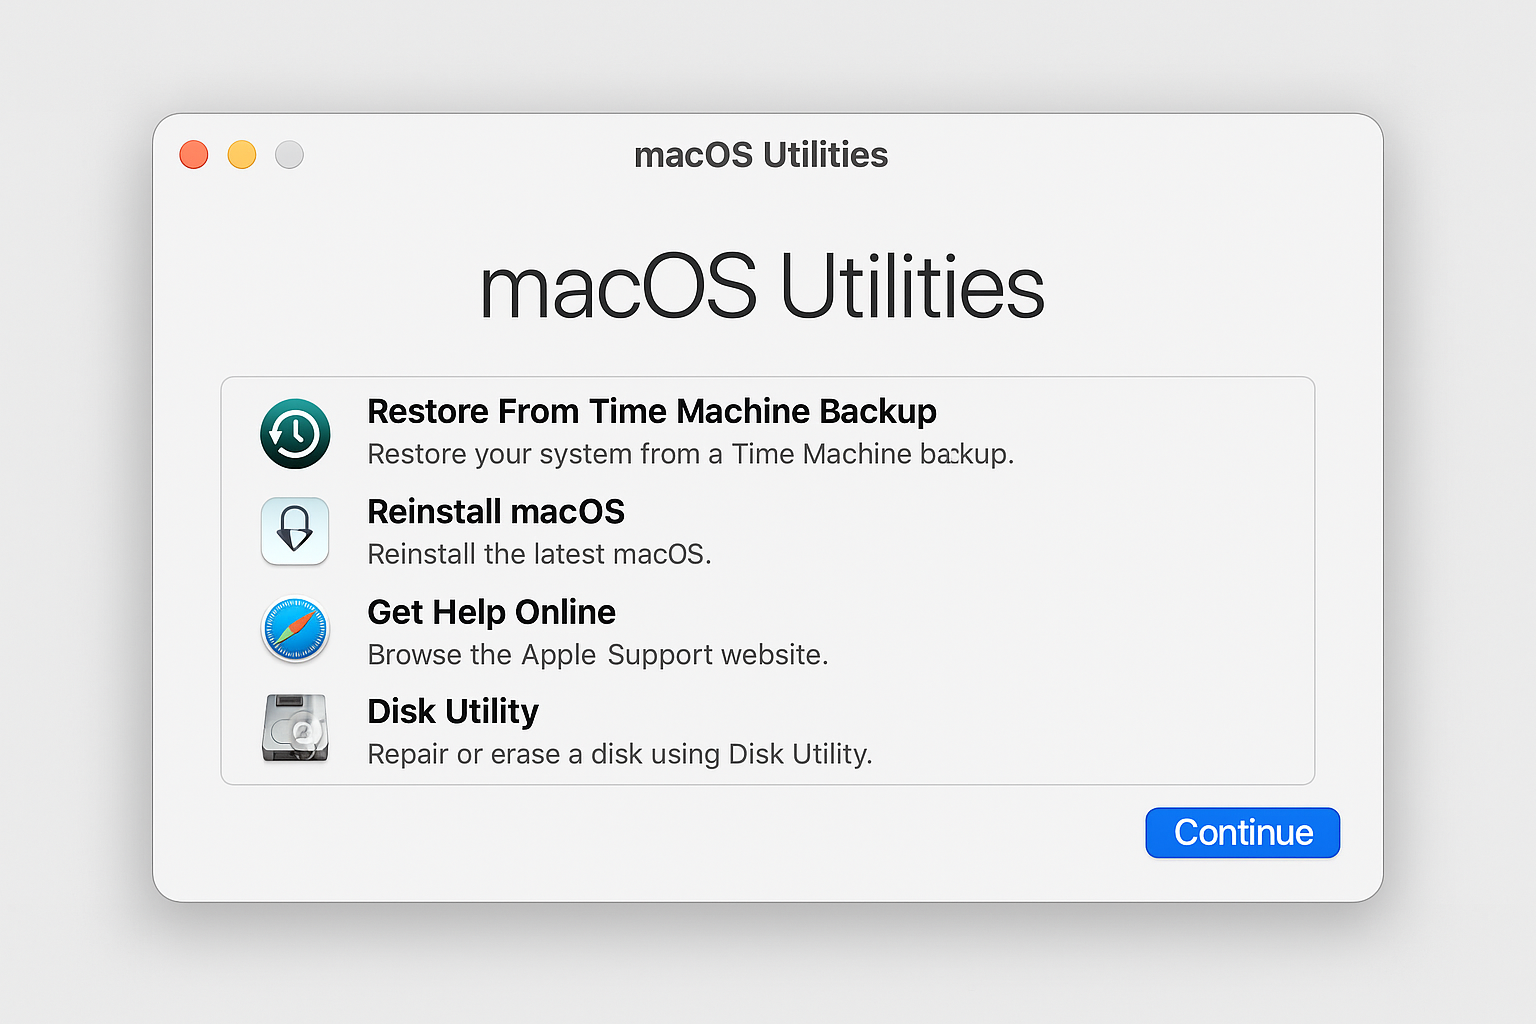This screenshot has height=1024, width=1536.
Task: Select the Disk Utility hard drive icon
Action: click(x=295, y=728)
